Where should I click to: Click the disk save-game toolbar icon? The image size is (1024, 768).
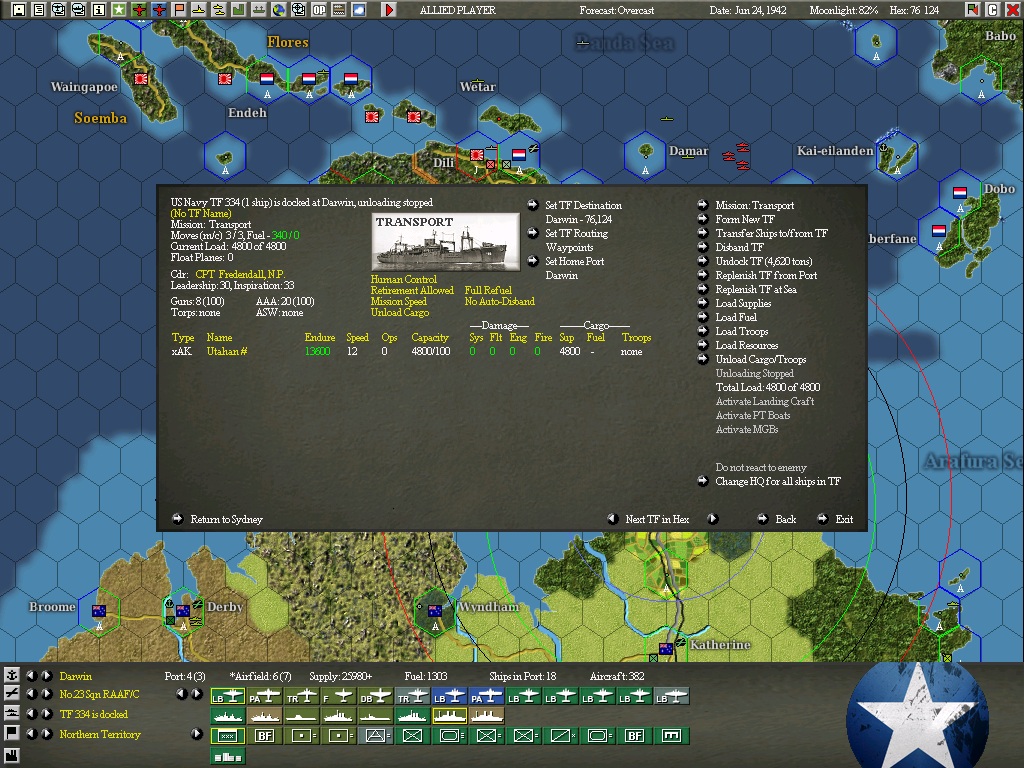click(19, 10)
